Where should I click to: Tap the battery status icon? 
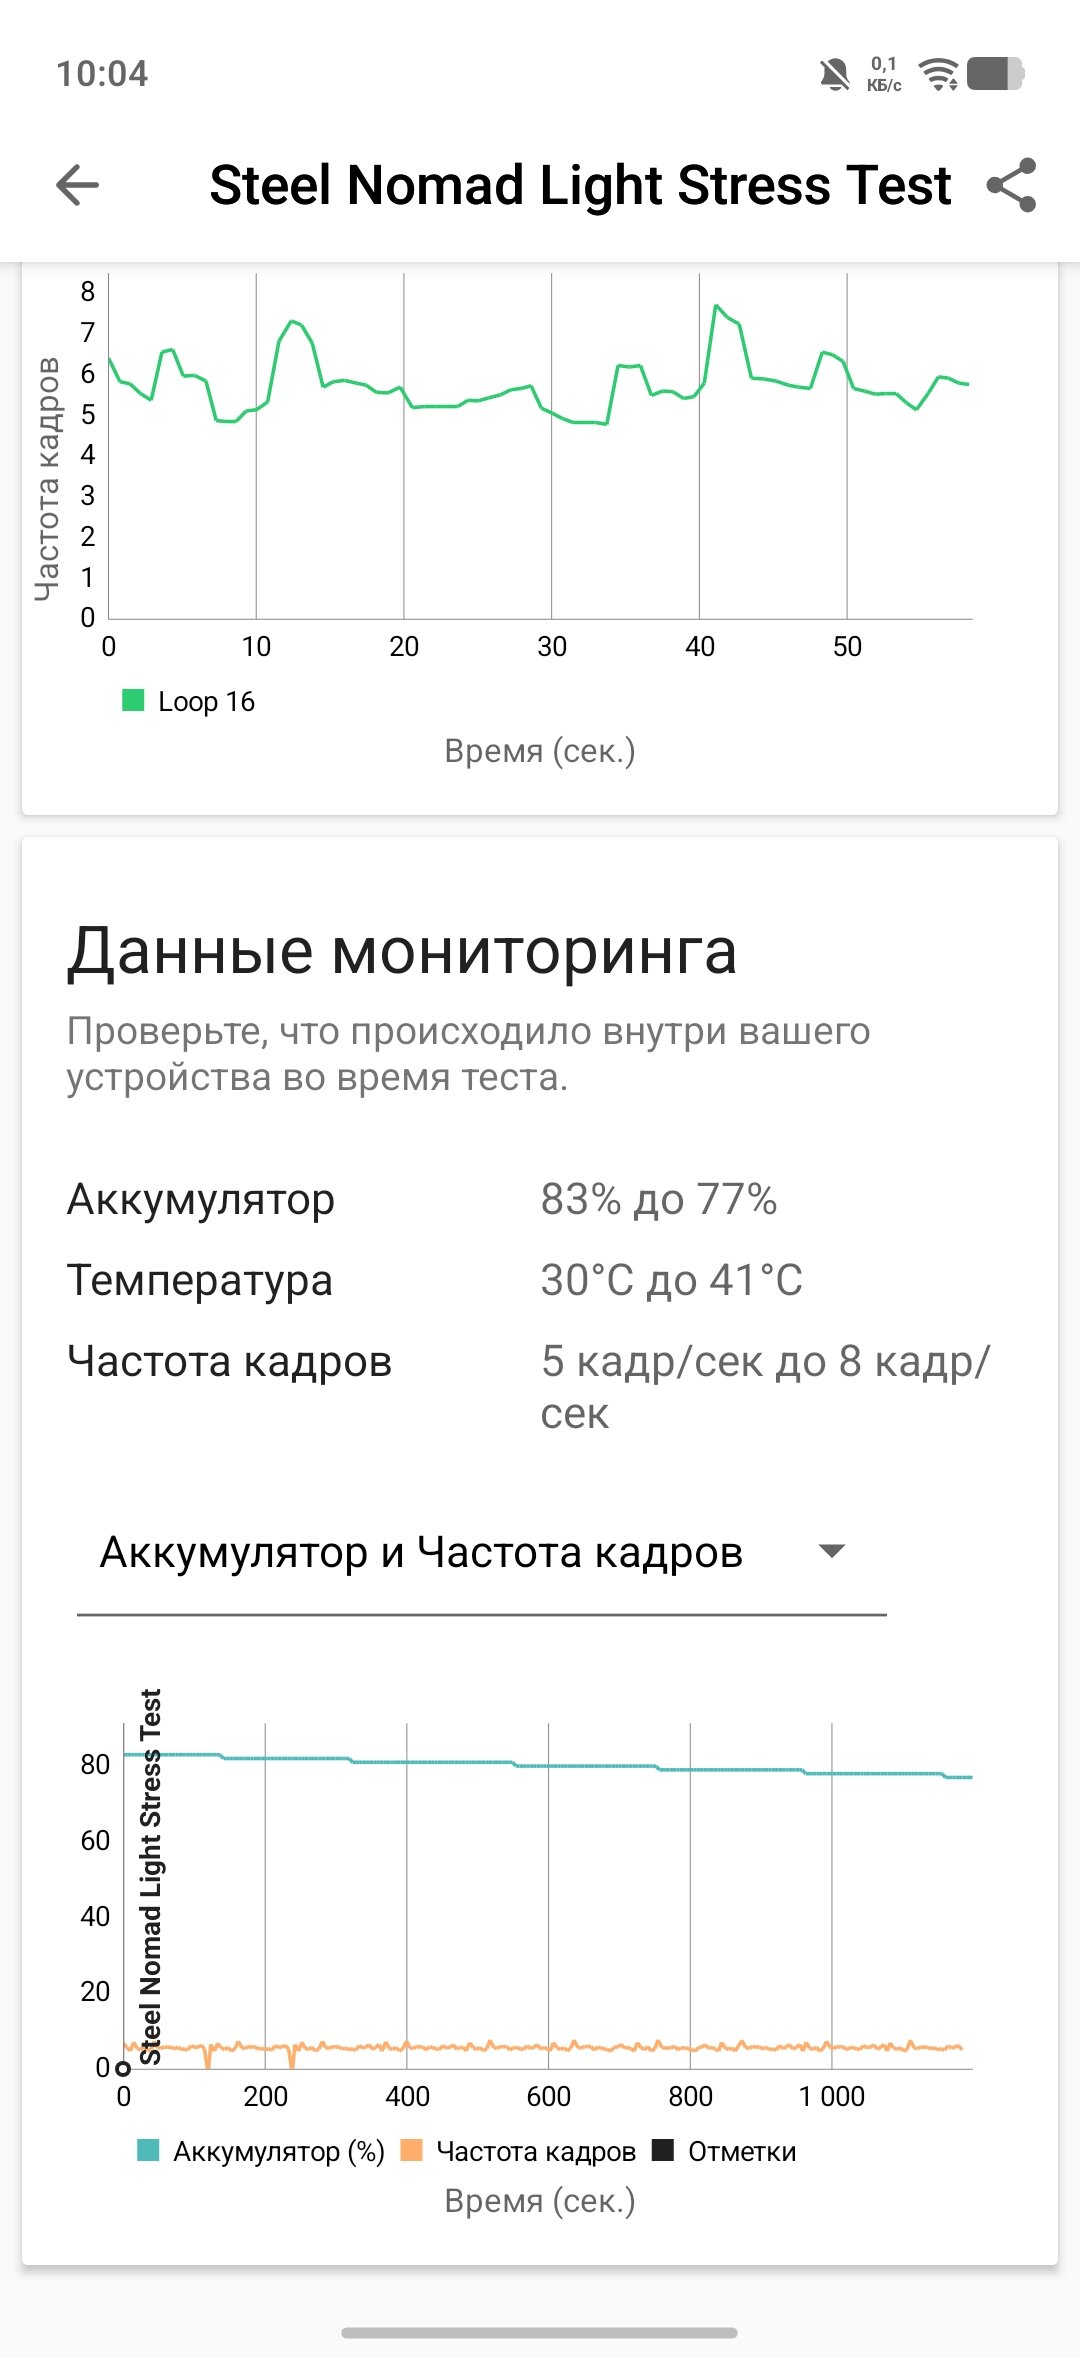(x=995, y=74)
